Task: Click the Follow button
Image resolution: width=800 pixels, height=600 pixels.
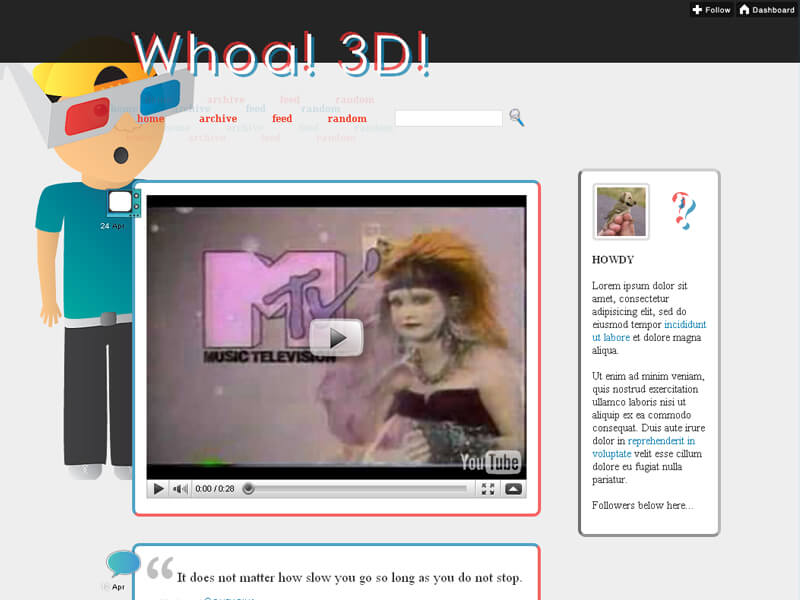Action: tap(712, 10)
